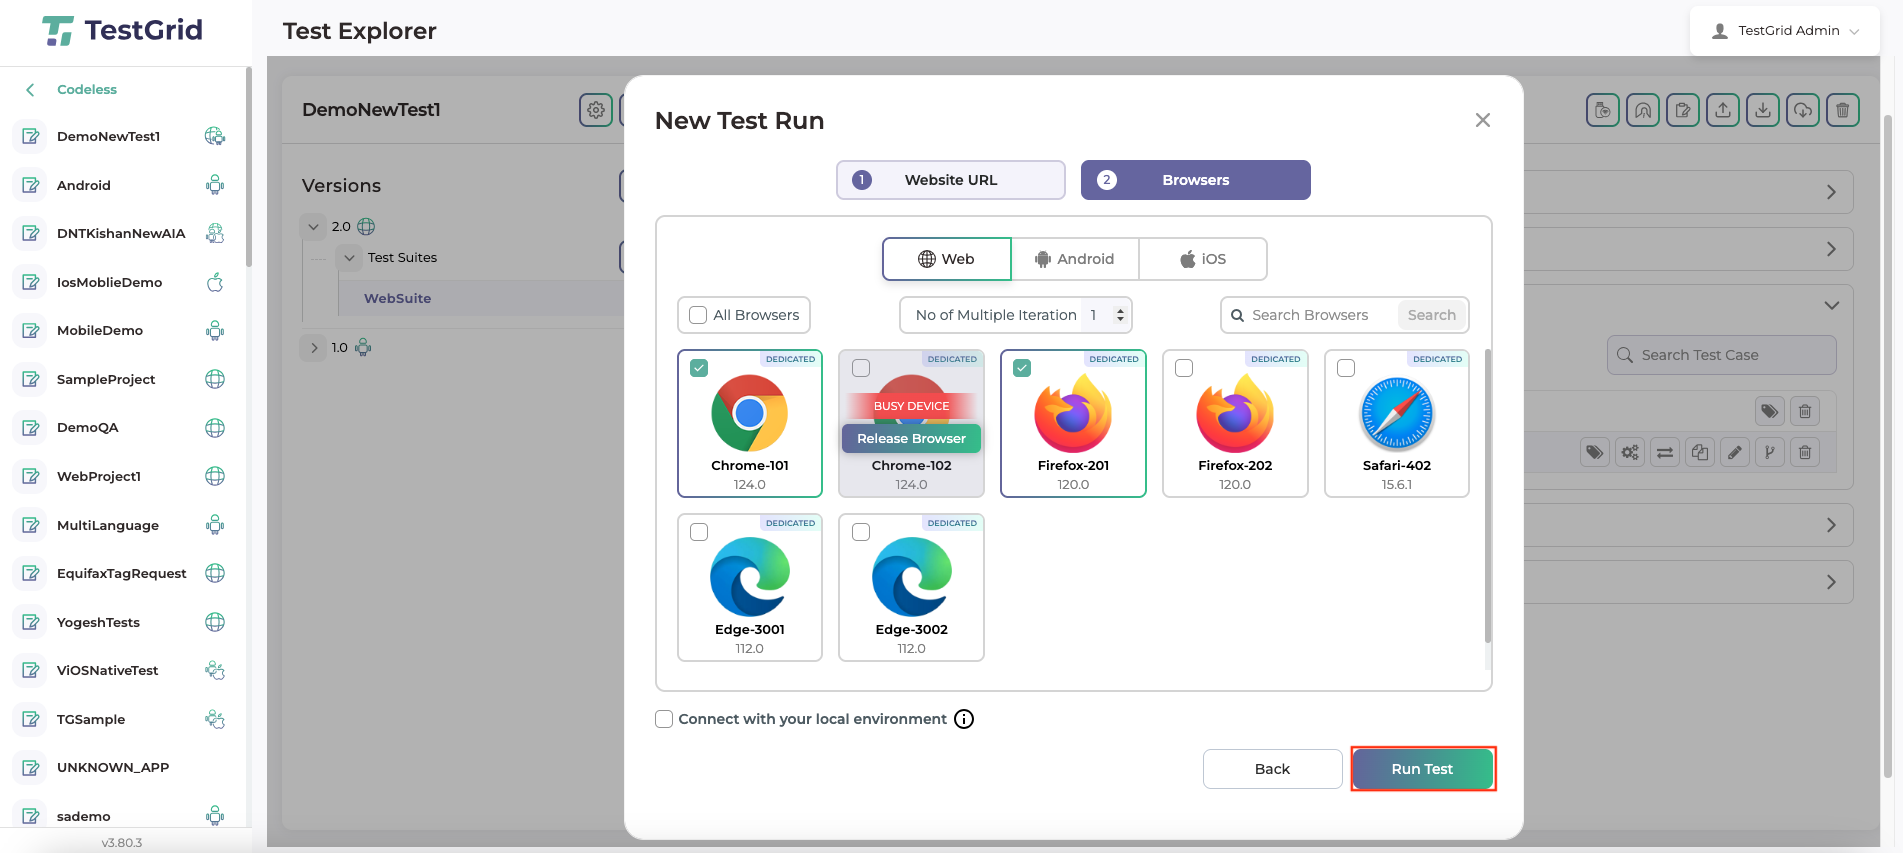This screenshot has height=853, width=1903.
Task: Click the Safari-402 browser icon
Action: 1396,414
